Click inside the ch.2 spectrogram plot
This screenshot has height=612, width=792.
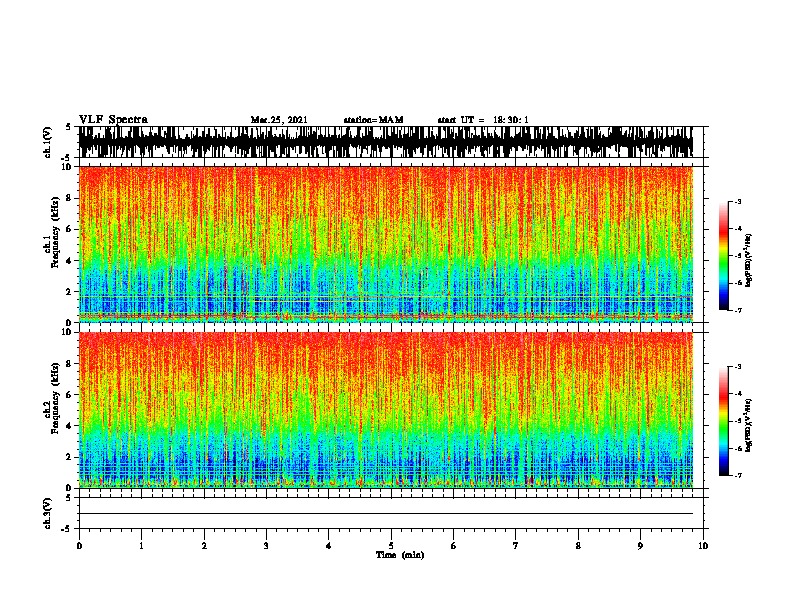pyautogui.click(x=385, y=410)
